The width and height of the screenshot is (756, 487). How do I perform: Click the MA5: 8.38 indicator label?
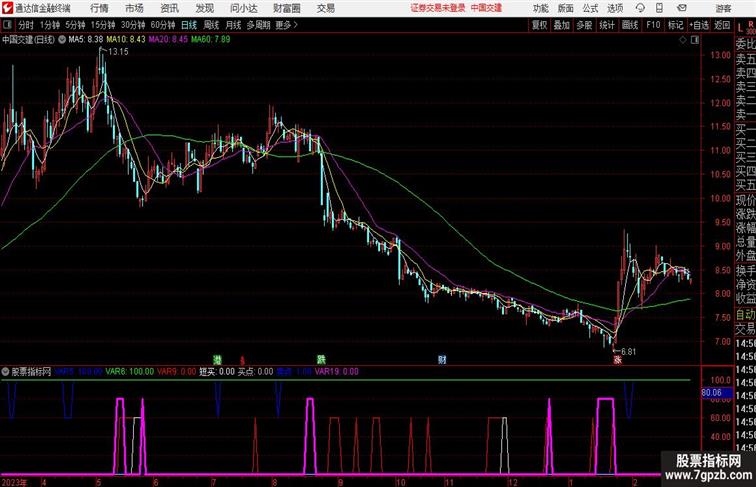(x=86, y=40)
